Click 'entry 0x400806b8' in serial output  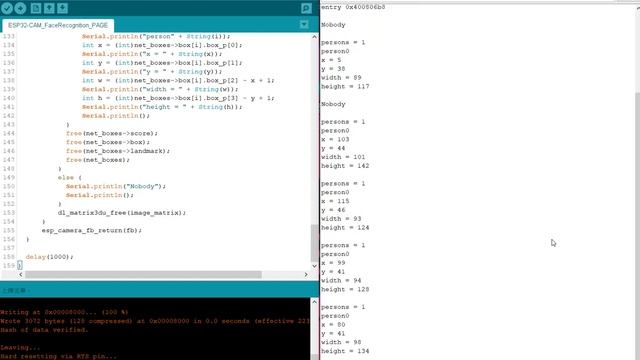[x=353, y=7]
